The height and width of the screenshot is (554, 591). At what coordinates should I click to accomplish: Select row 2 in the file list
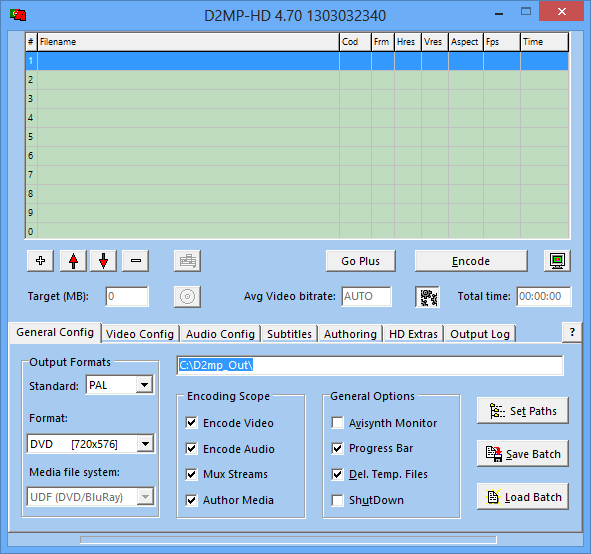(x=297, y=80)
